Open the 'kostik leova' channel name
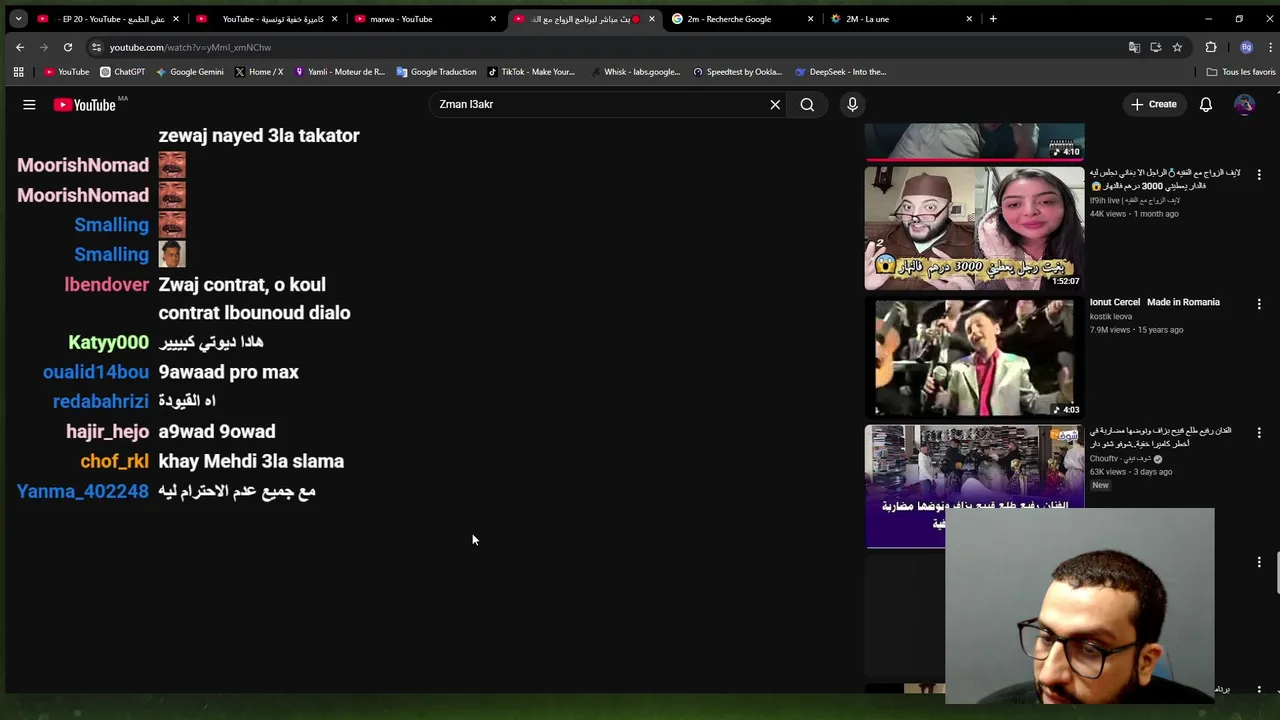The image size is (1280, 720). click(x=1111, y=316)
